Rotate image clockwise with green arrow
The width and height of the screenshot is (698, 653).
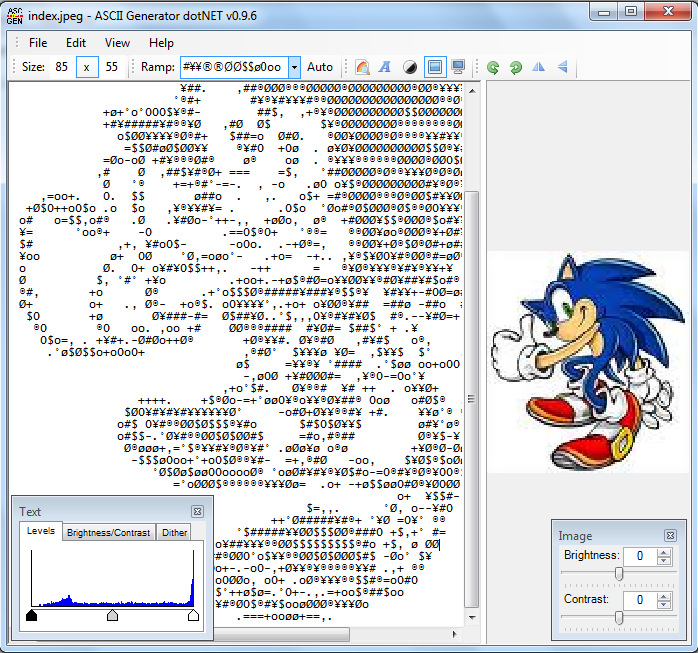515,67
